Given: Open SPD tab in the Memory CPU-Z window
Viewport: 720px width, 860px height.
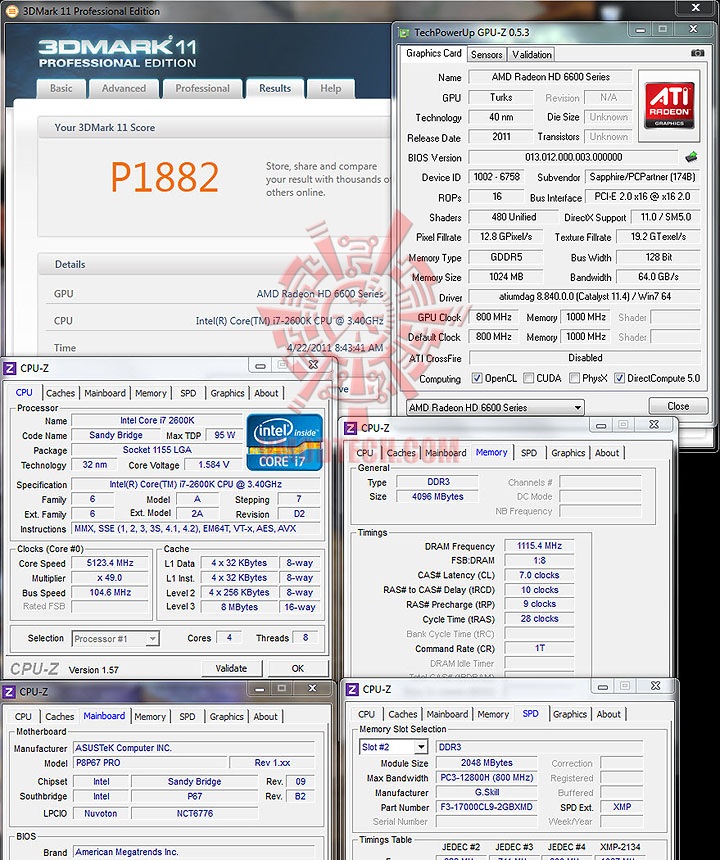Looking at the screenshot, I should pyautogui.click(x=529, y=453).
